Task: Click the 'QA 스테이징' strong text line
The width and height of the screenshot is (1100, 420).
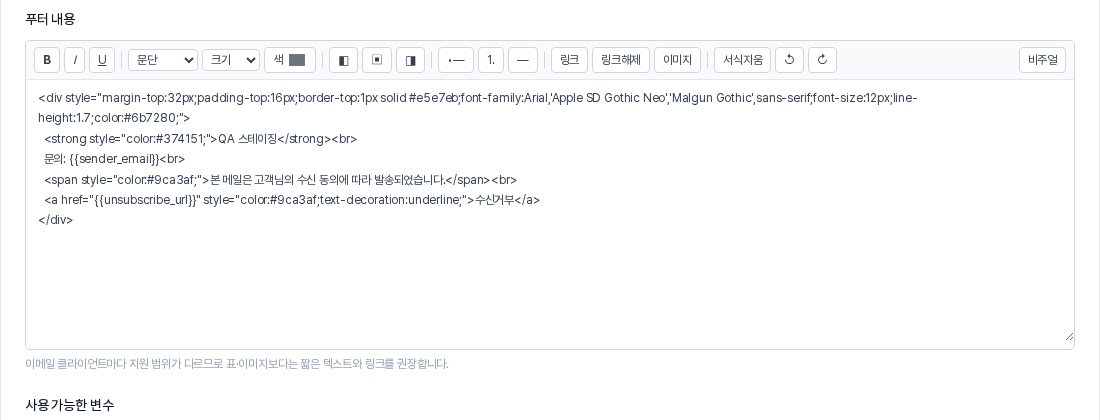Action: (x=201, y=139)
